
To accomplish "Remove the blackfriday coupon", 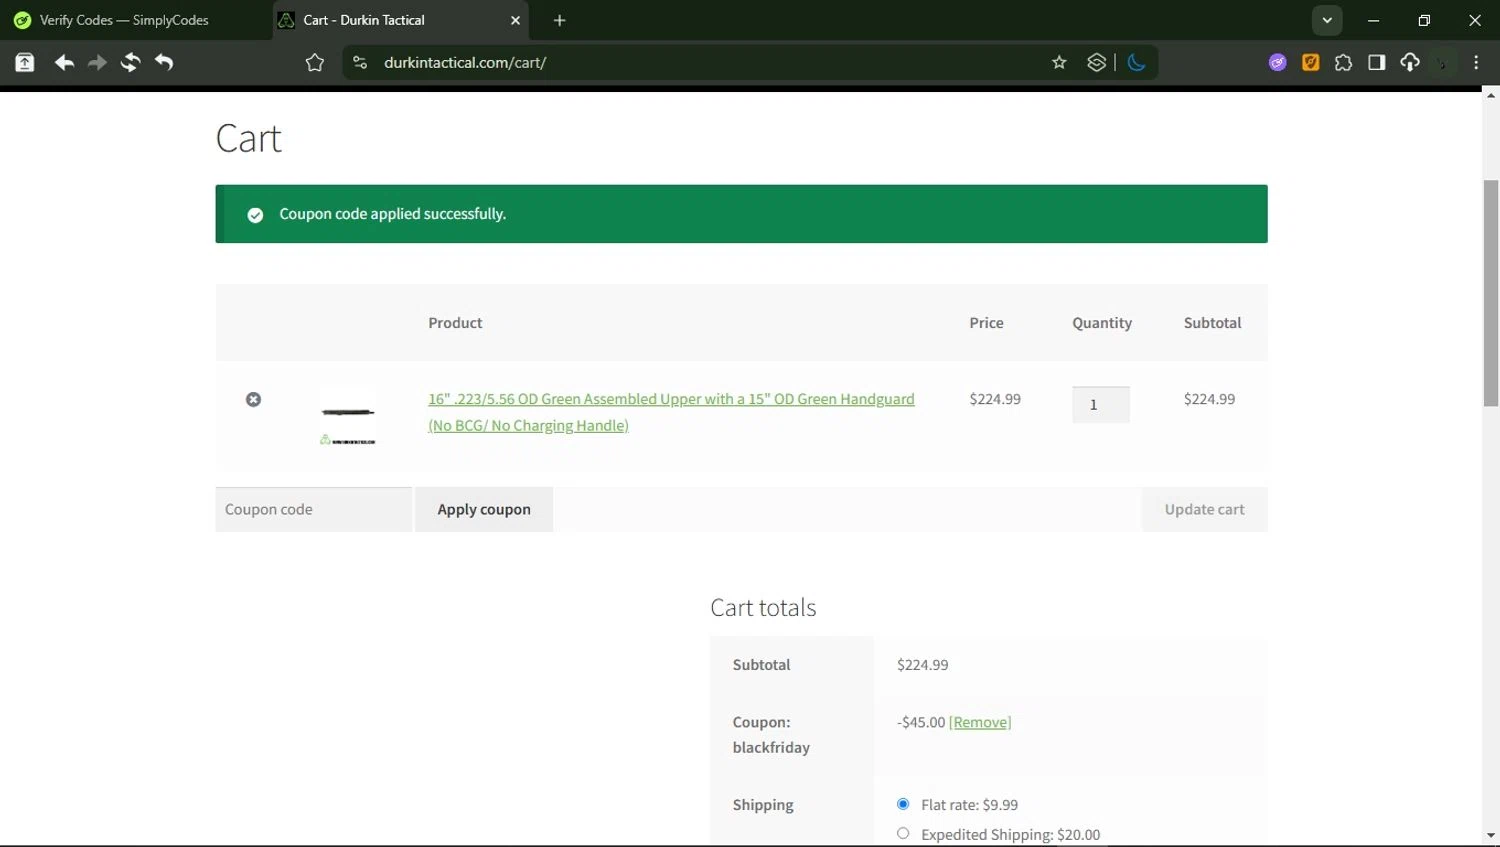I will tap(980, 722).
